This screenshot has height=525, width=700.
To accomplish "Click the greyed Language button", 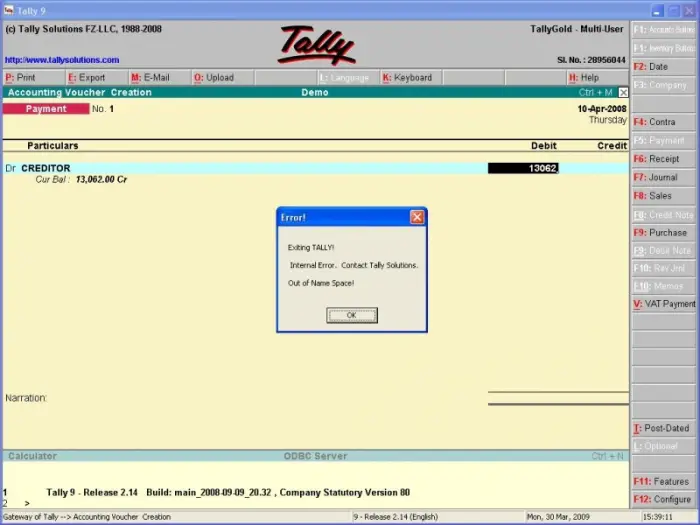I will [348, 78].
